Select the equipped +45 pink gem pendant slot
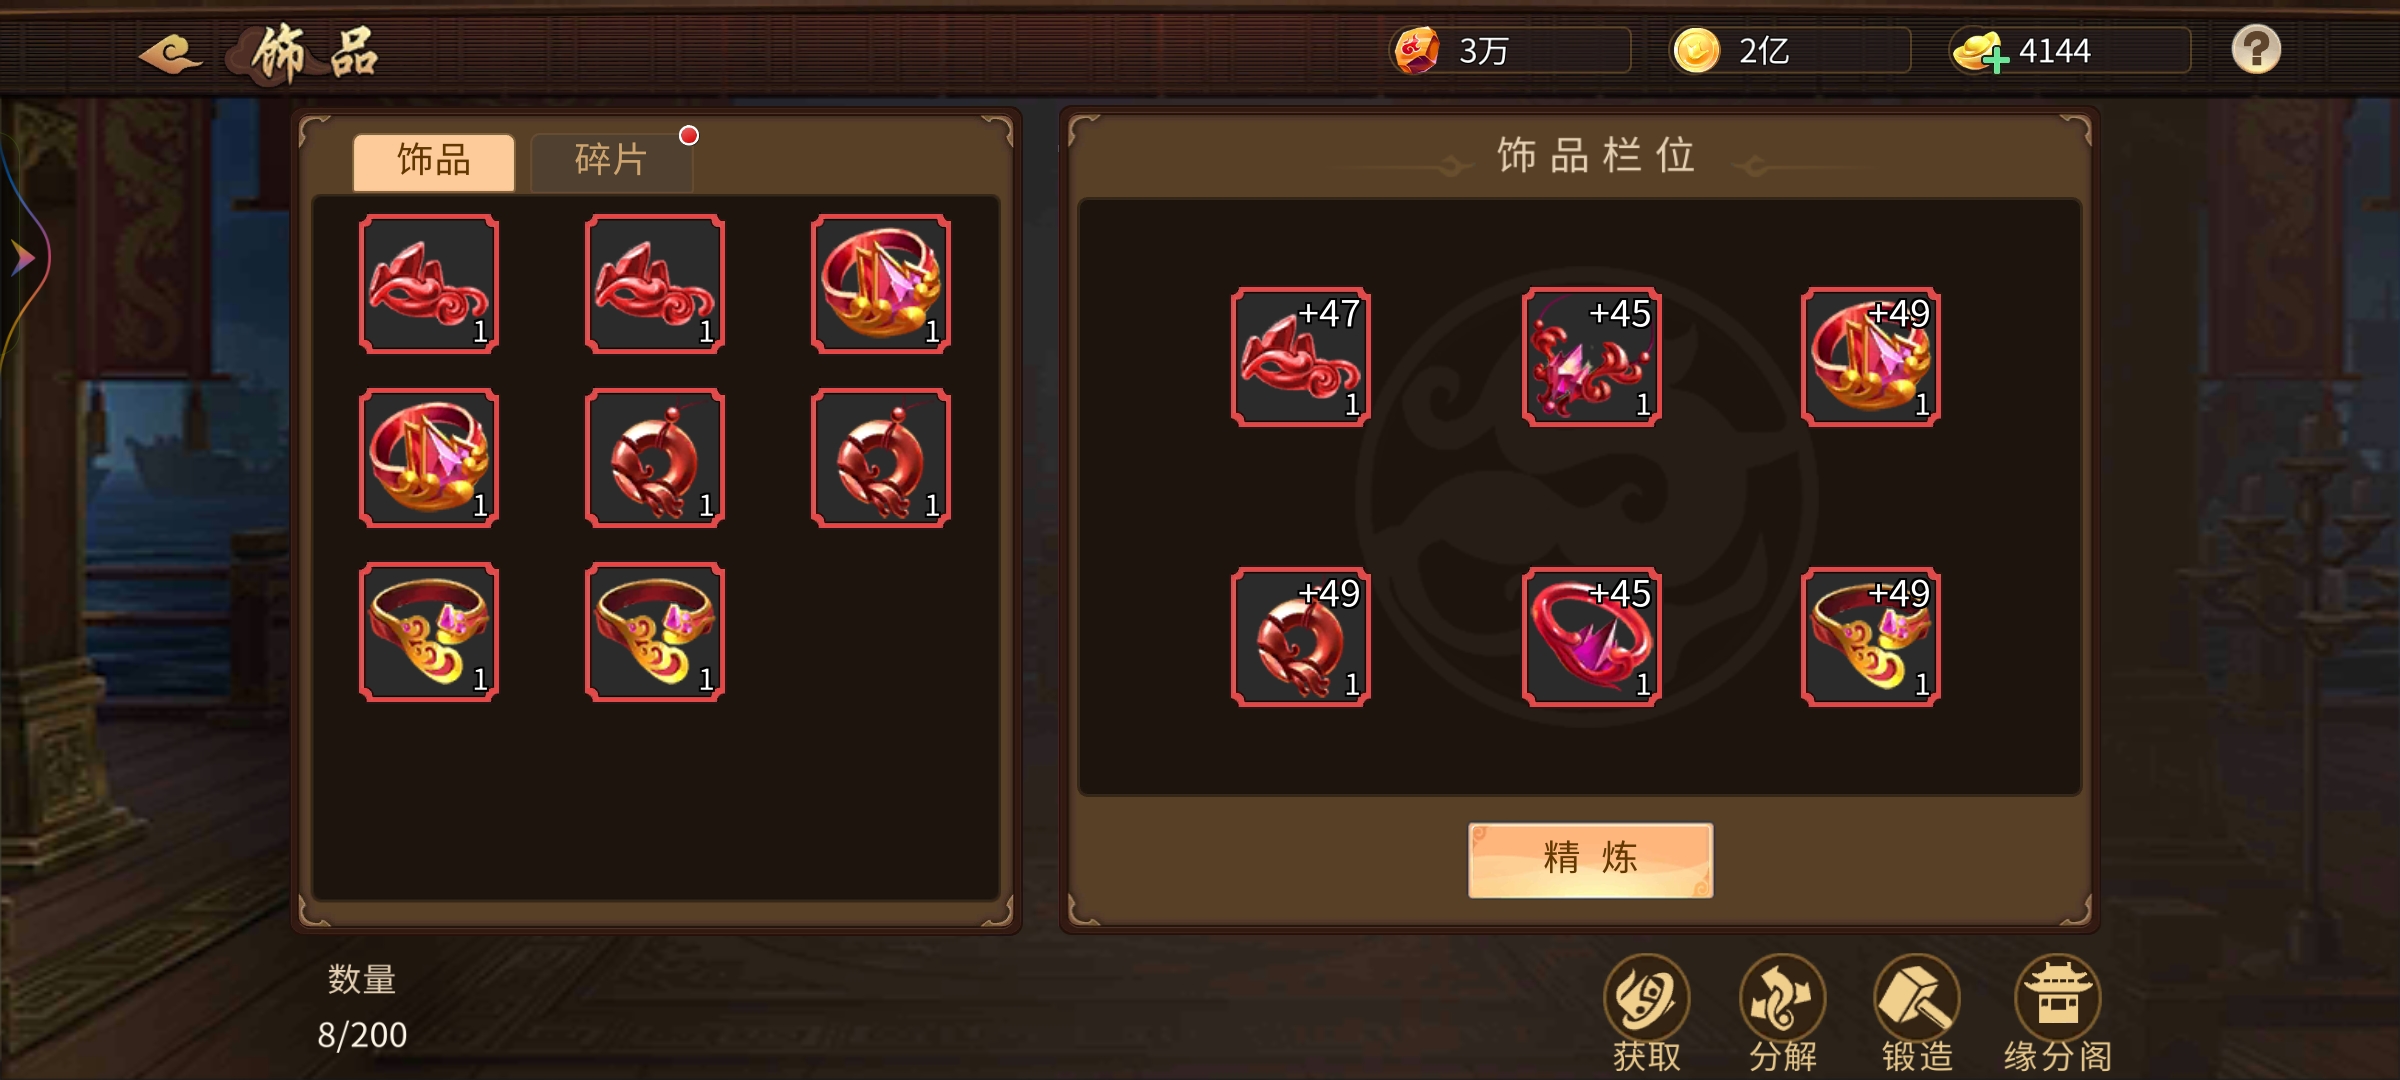 (1591, 357)
